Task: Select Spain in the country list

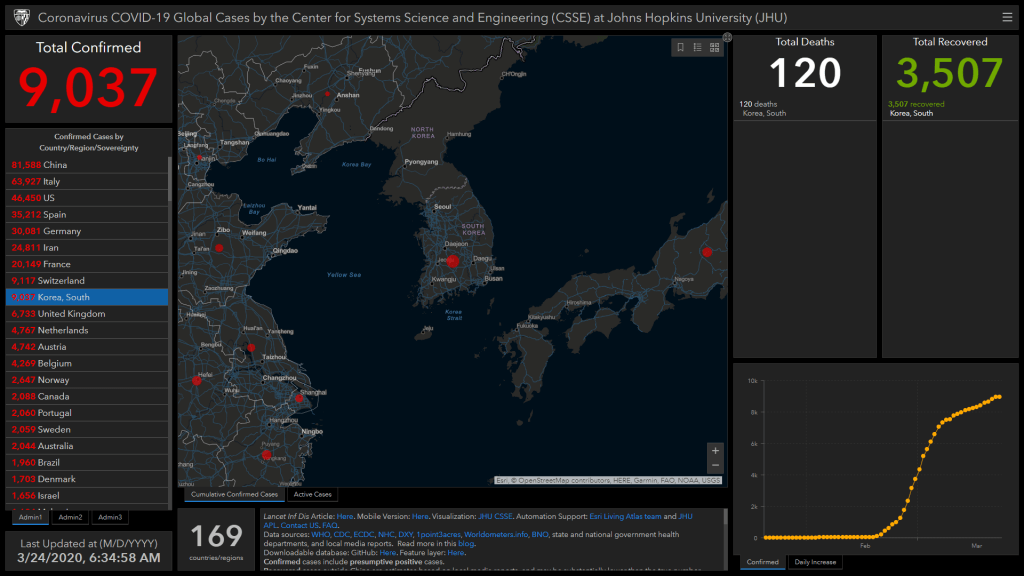Action: [87, 215]
